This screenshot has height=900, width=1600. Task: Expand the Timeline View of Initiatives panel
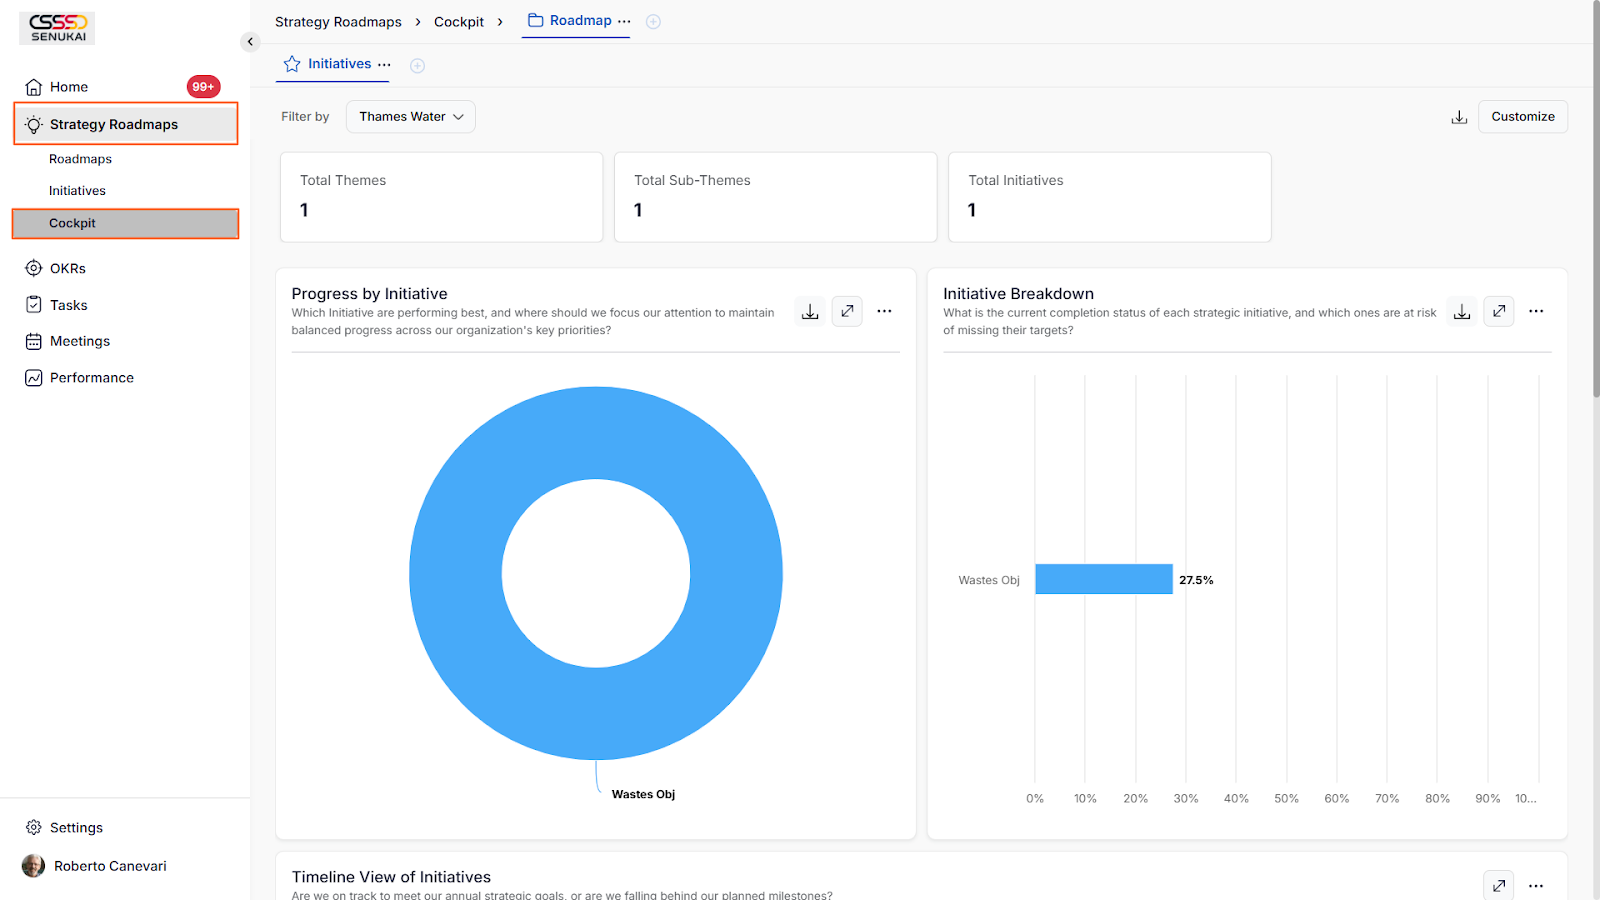point(1499,885)
